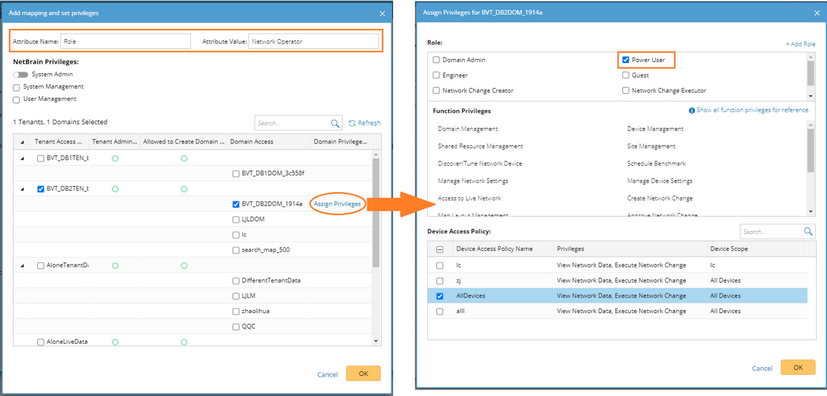Screen dimensions: 827x396
Task: Click the magnifier icon in tenant search box
Action: tap(335, 123)
